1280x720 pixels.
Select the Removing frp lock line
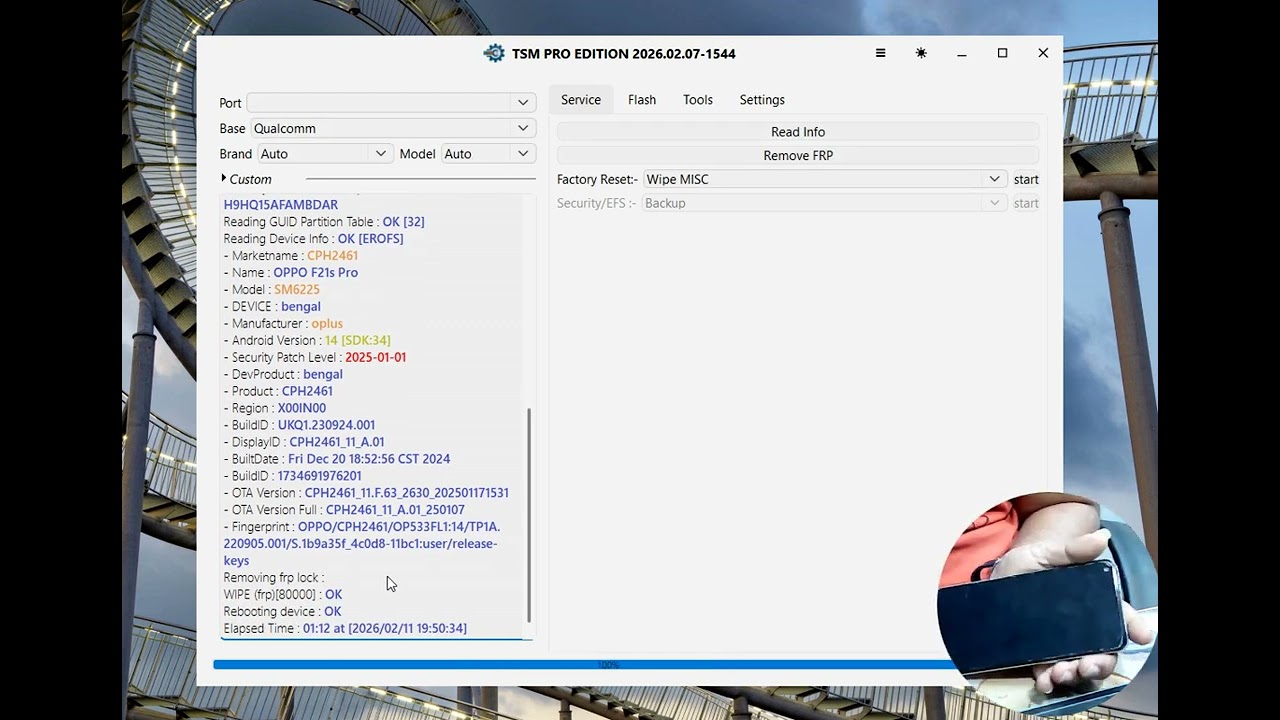tap(274, 577)
